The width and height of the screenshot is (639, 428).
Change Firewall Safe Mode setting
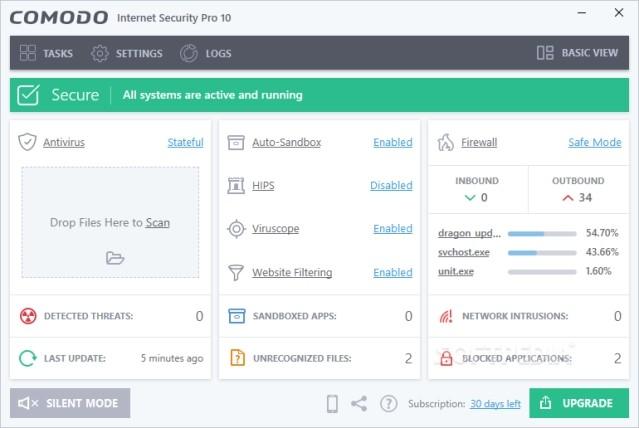click(x=595, y=142)
